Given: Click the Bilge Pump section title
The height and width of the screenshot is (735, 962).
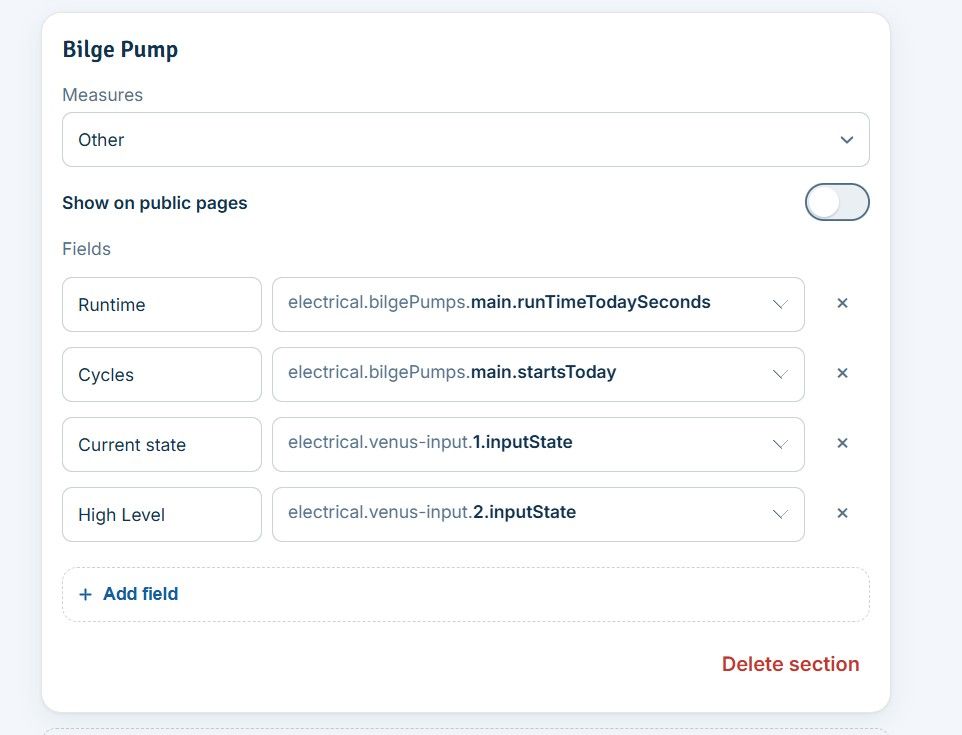Looking at the screenshot, I should (x=120, y=50).
